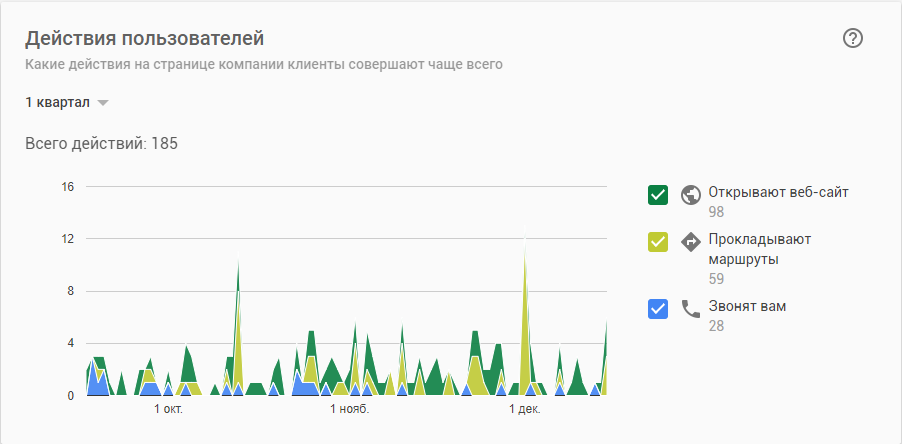Uncheck the yellow-green routes checkbox
The width and height of the screenshot is (902, 444).
[x=658, y=242]
